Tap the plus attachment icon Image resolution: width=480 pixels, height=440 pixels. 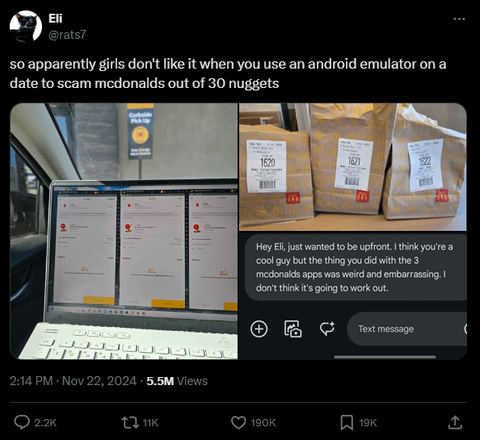259,329
